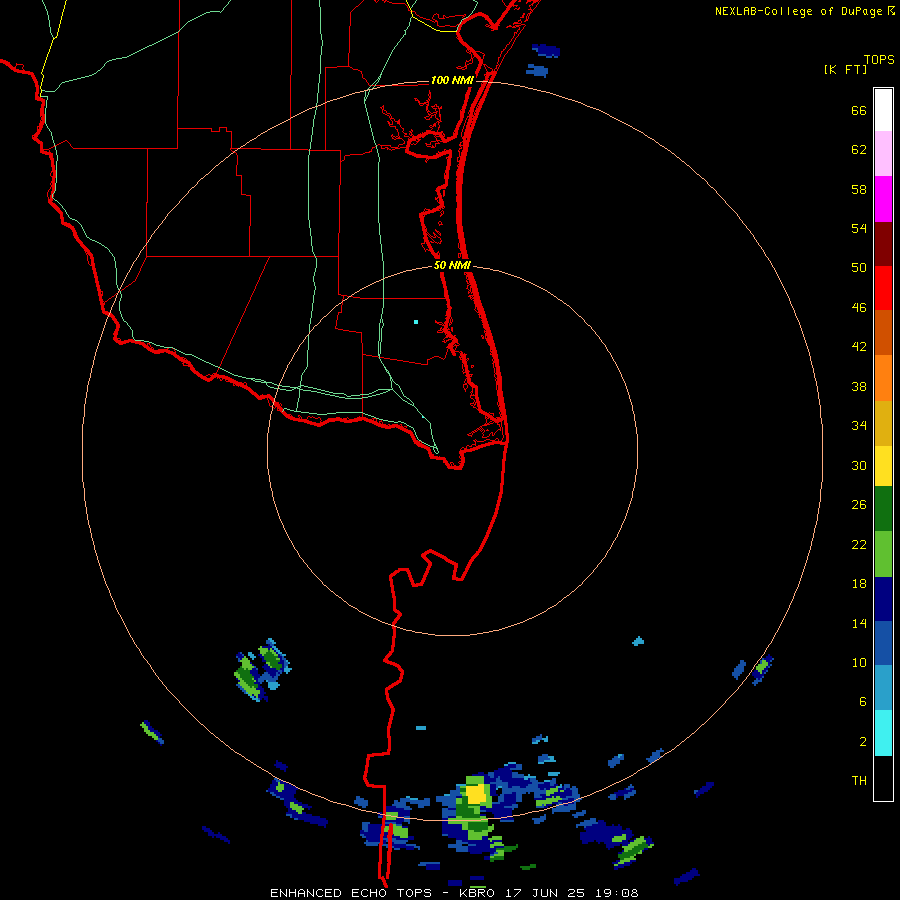
Task: Click the yellow 30 kft legend swatch
Action: click(x=883, y=466)
